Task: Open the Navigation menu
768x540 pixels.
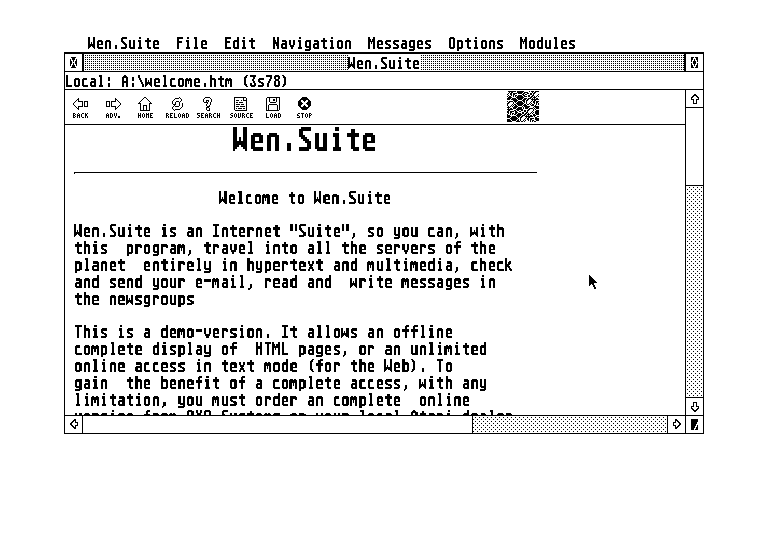Action: tap(312, 44)
